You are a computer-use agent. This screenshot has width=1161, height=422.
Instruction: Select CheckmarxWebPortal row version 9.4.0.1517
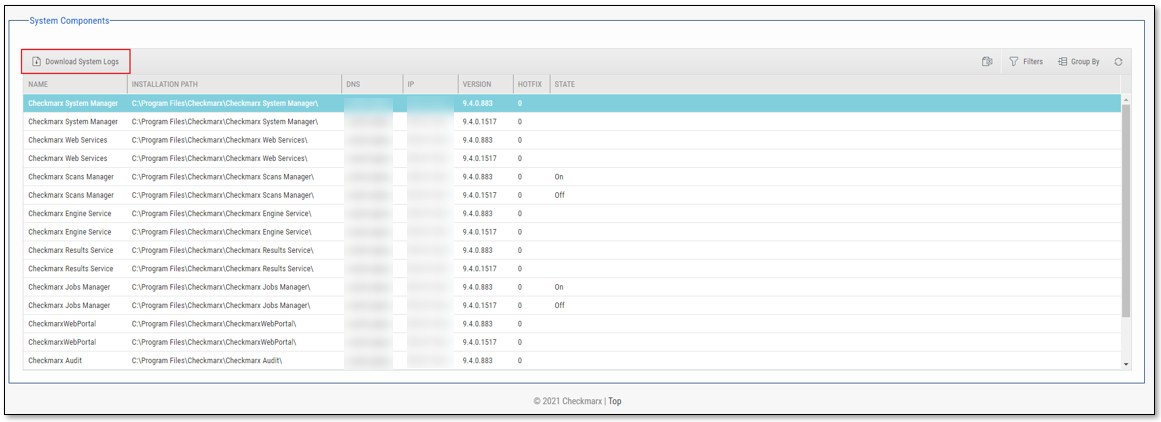pyautogui.click(x=572, y=342)
